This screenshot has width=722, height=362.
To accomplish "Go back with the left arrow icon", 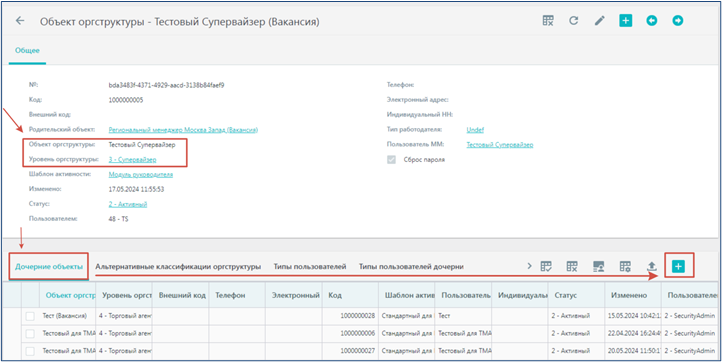I will point(20,21).
